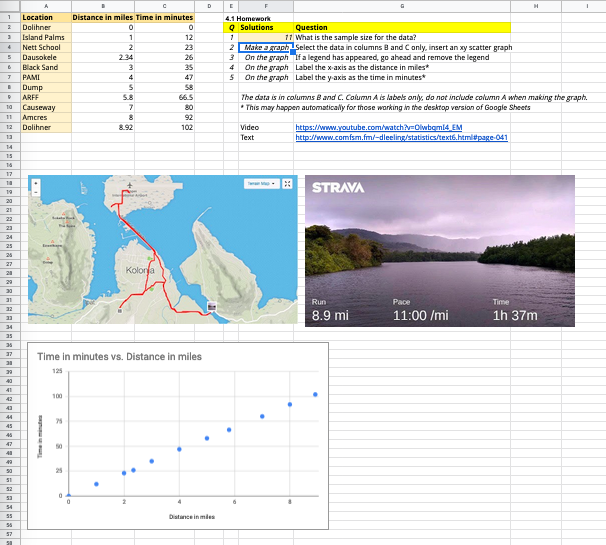Select column G header
This screenshot has width=606, height=545.
coord(402,6)
